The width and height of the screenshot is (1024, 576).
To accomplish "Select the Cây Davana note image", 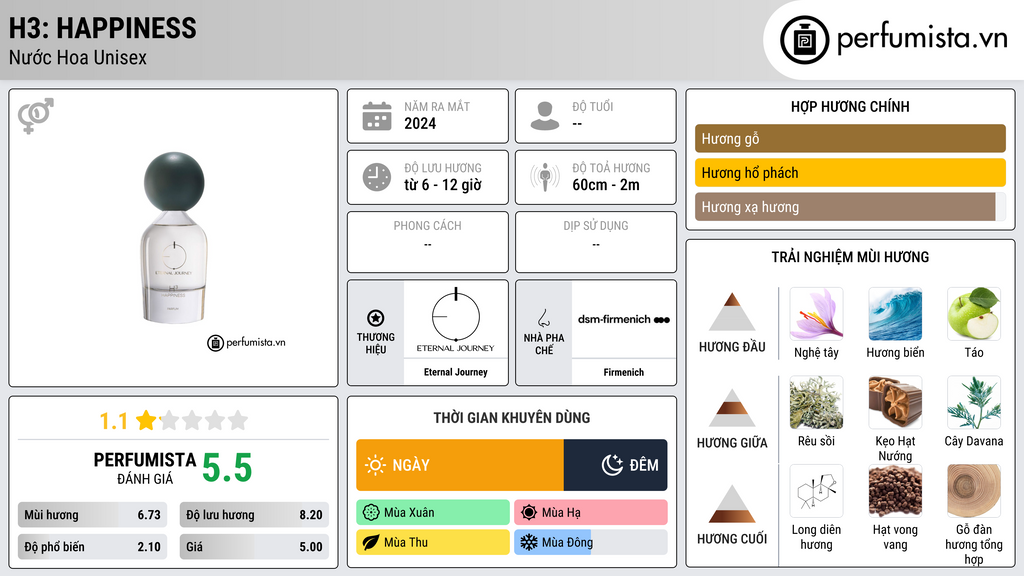I will coord(974,402).
